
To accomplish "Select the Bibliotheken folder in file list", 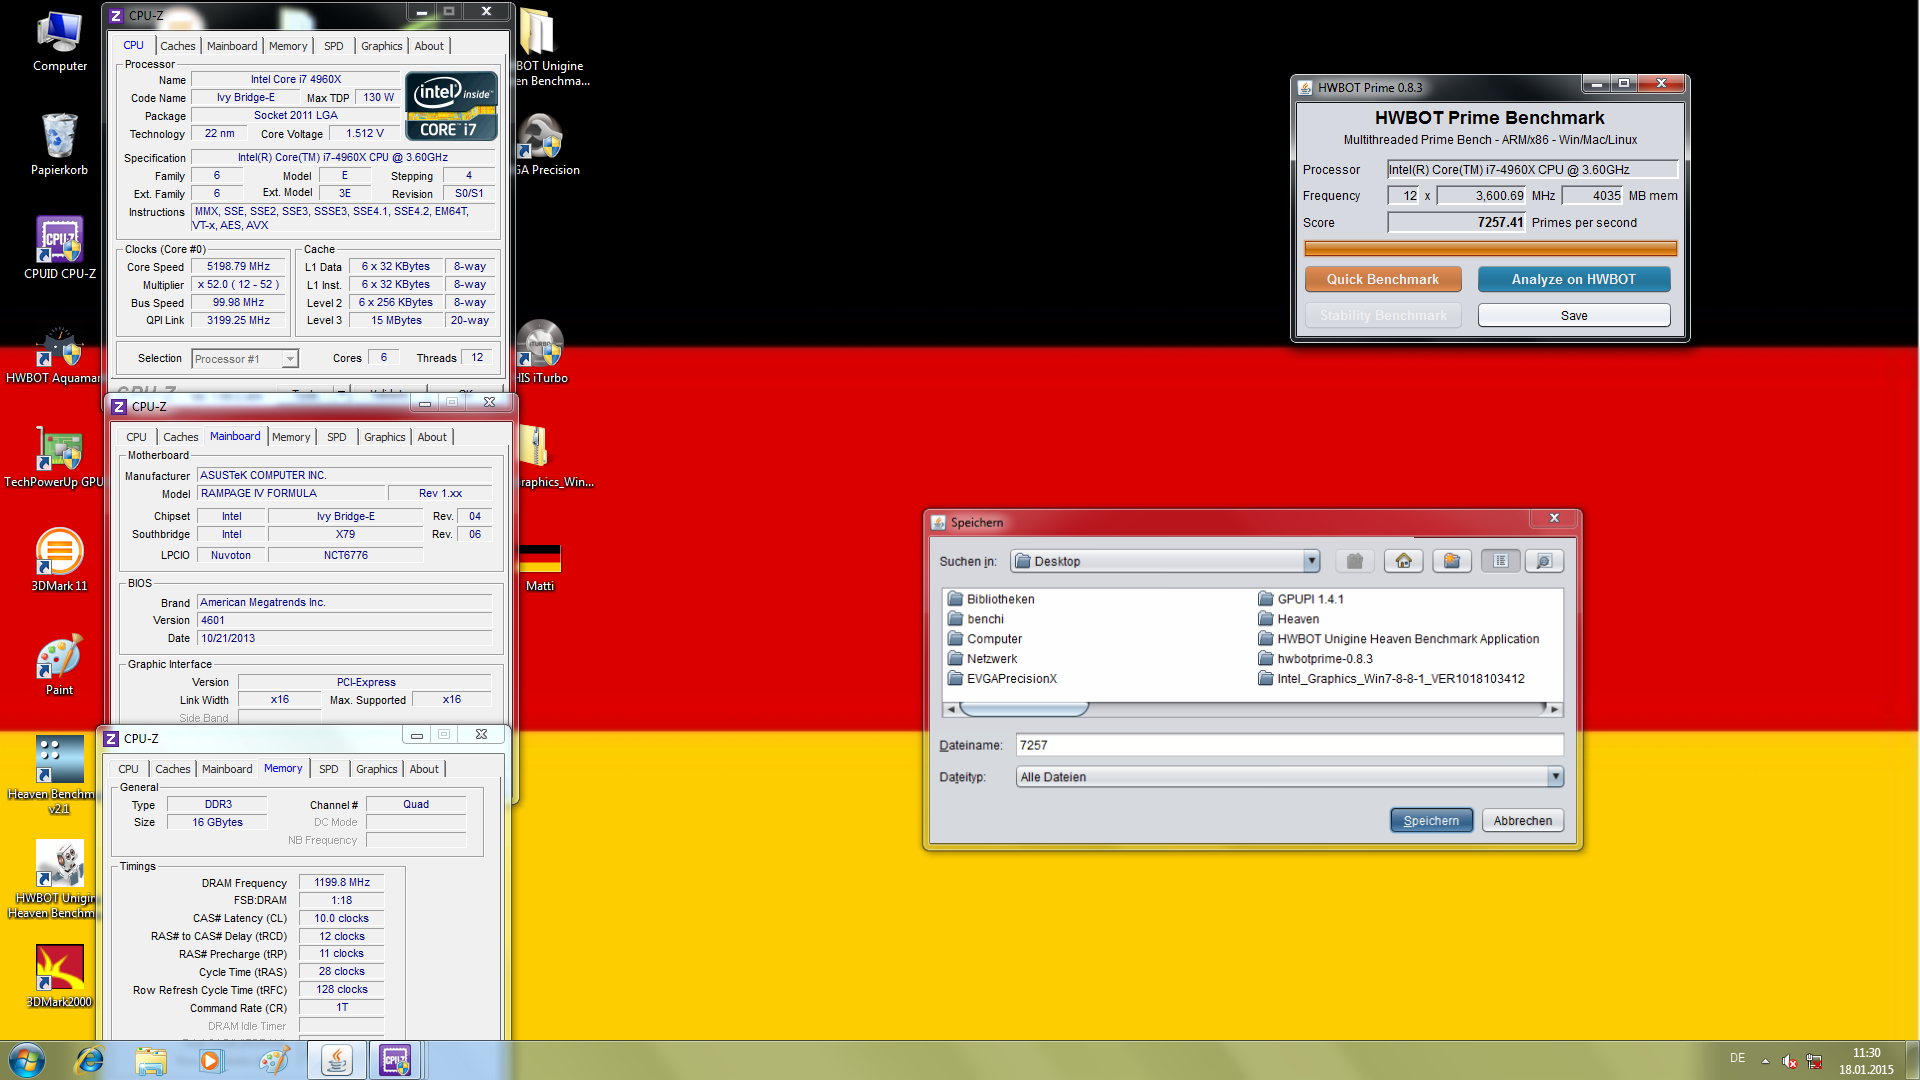I will (x=990, y=599).
